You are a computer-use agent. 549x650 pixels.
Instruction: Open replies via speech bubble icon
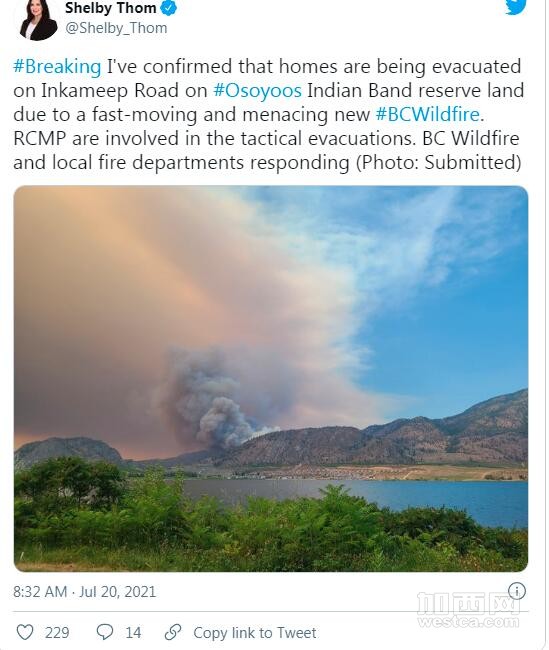104,632
